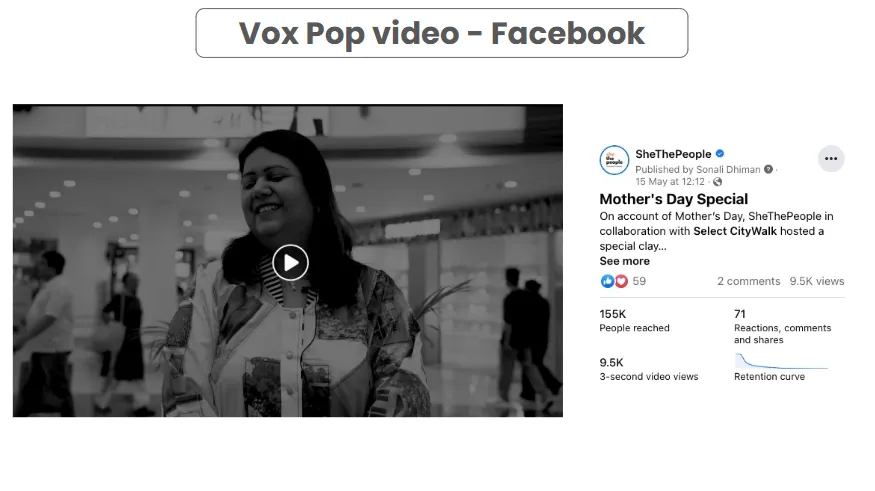
Task: Click the SheThePeople profile picture
Action: pyautogui.click(x=614, y=160)
